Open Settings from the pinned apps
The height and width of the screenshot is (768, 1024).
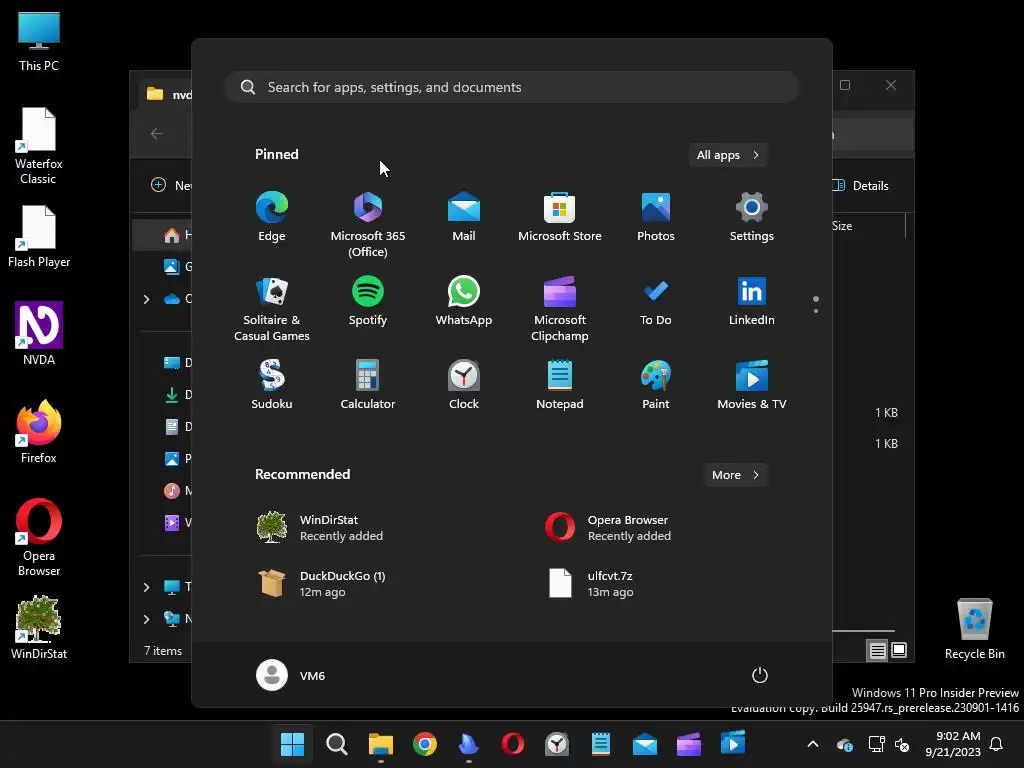pos(752,217)
